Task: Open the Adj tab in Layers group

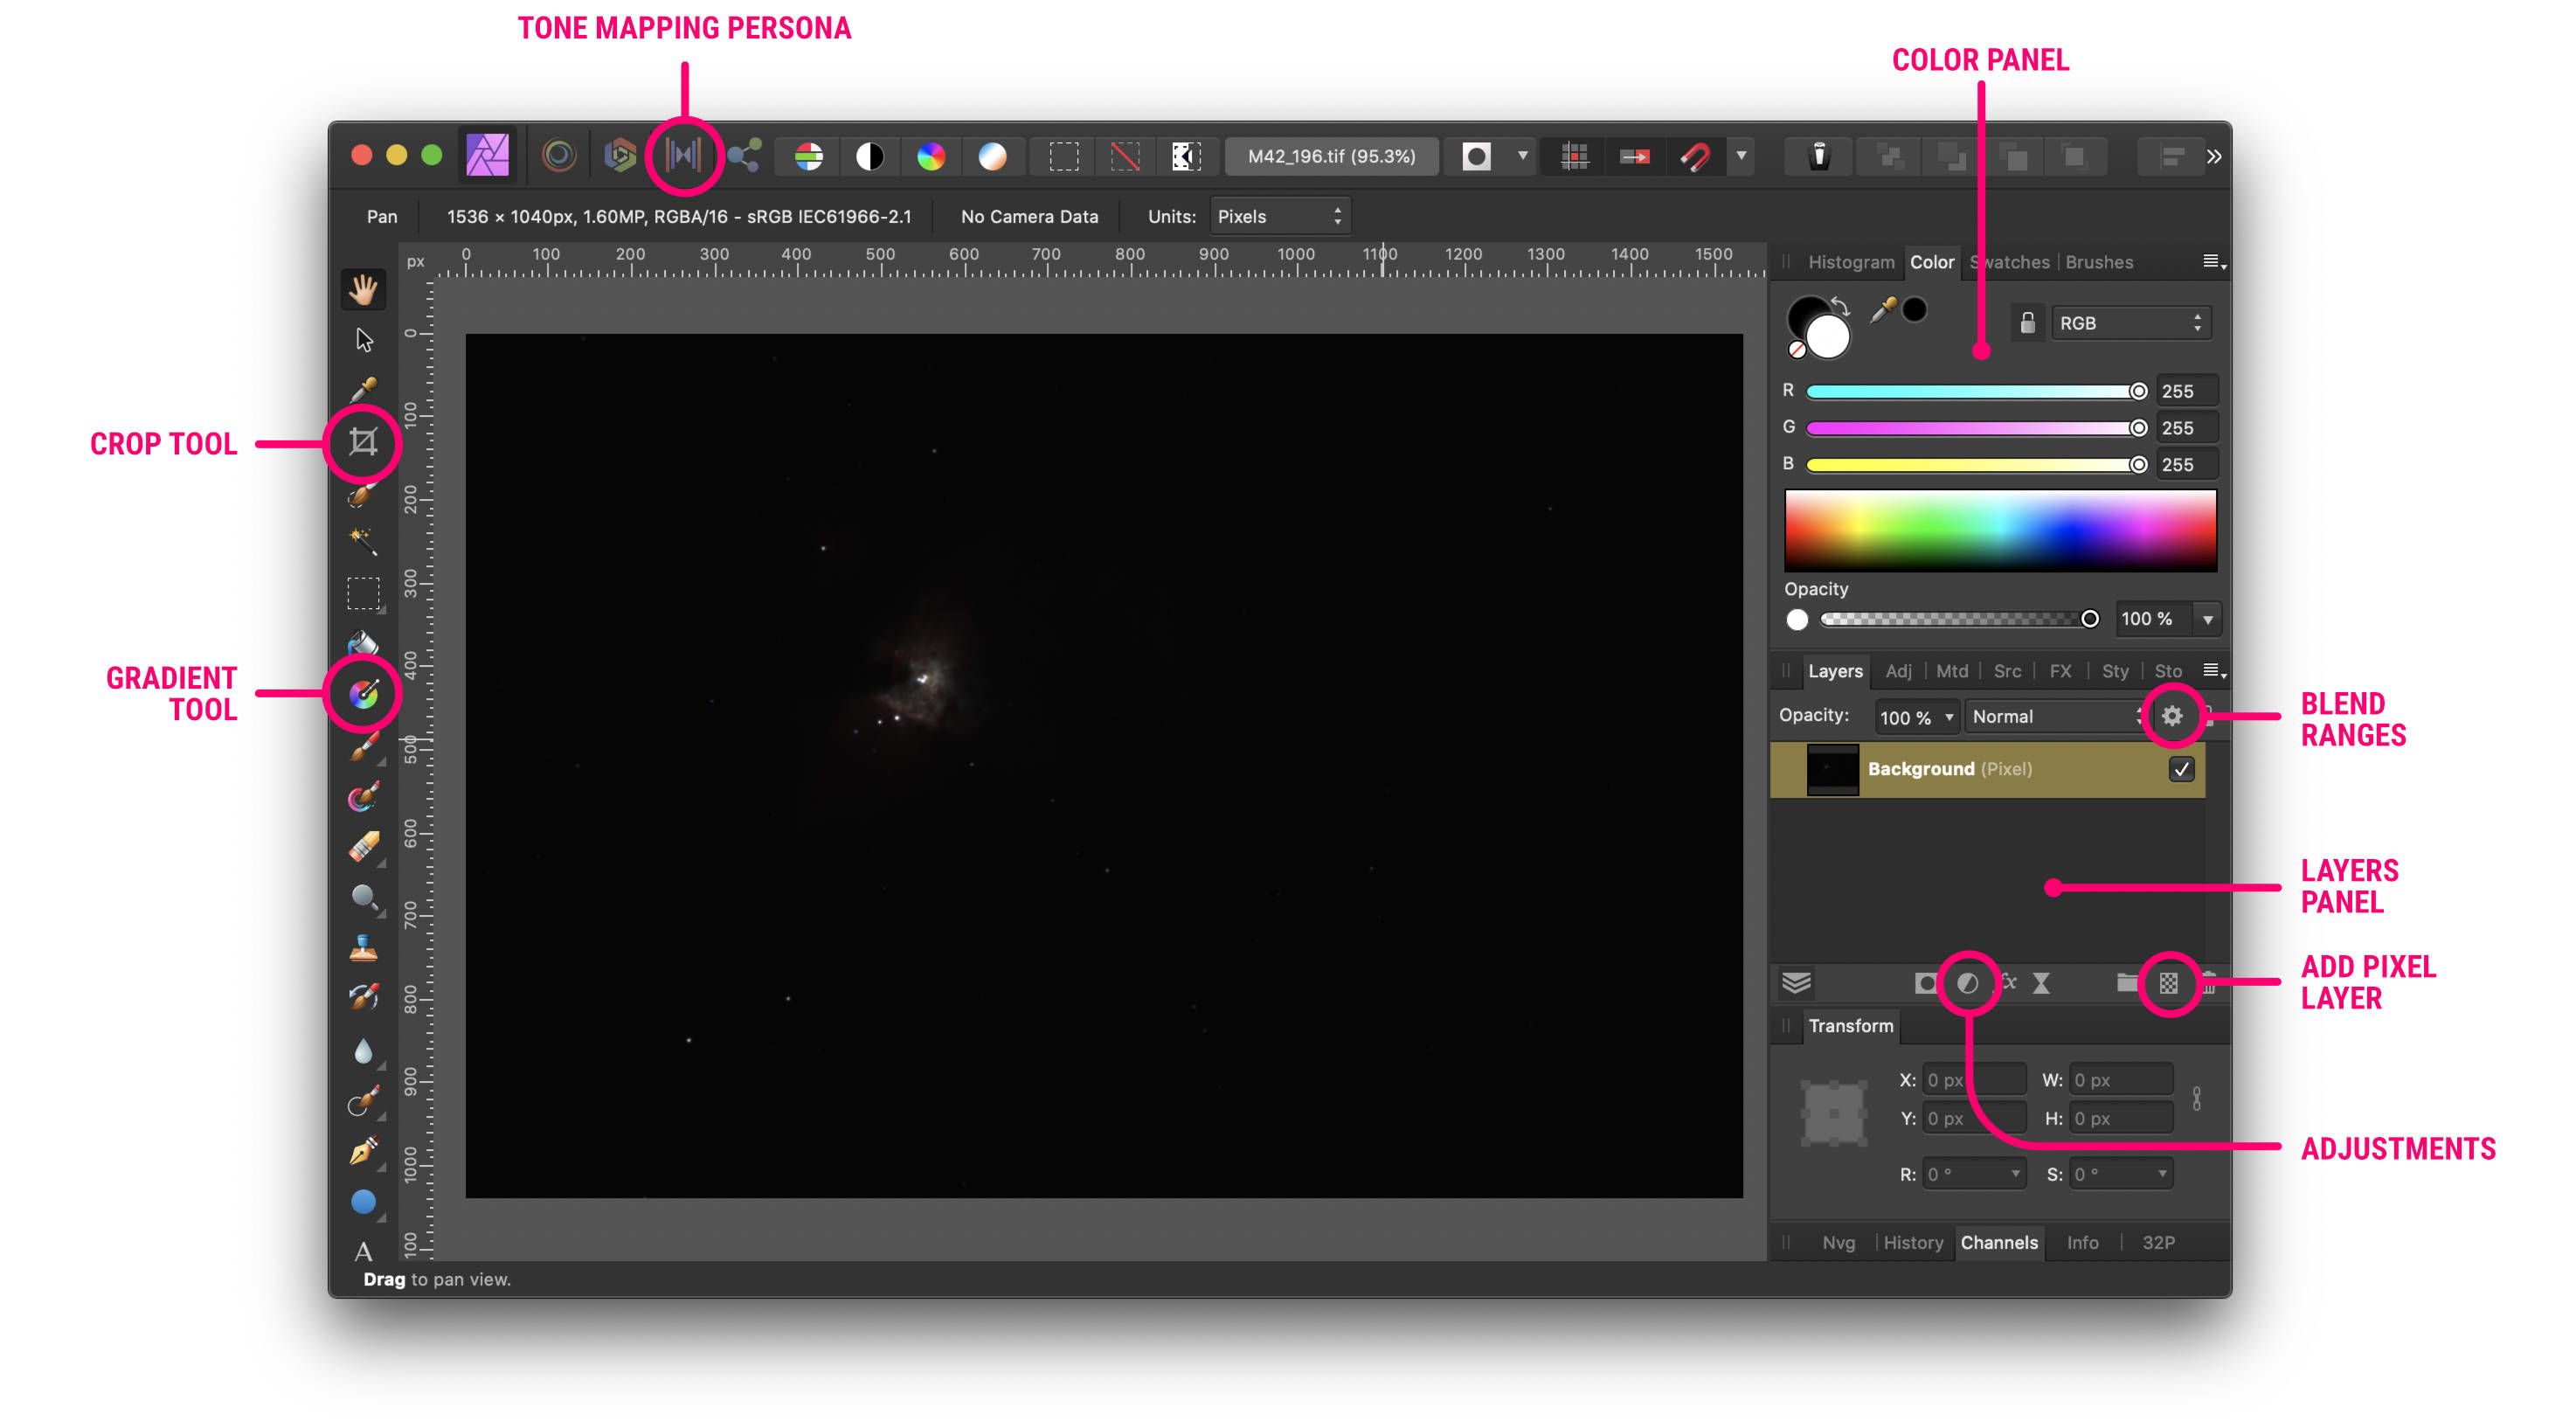Action: pos(1898,671)
